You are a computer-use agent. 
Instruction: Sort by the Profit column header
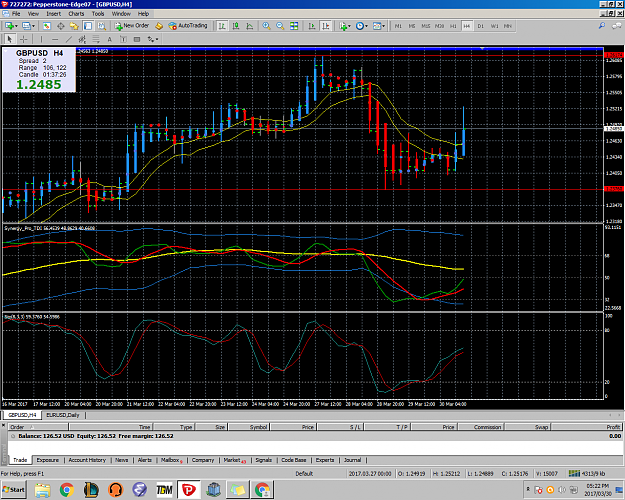point(586,427)
